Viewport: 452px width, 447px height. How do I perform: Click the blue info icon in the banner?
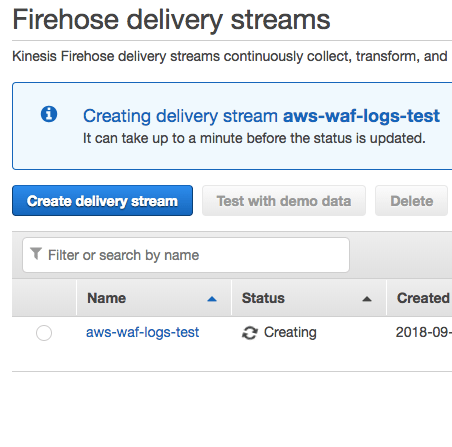(x=49, y=114)
